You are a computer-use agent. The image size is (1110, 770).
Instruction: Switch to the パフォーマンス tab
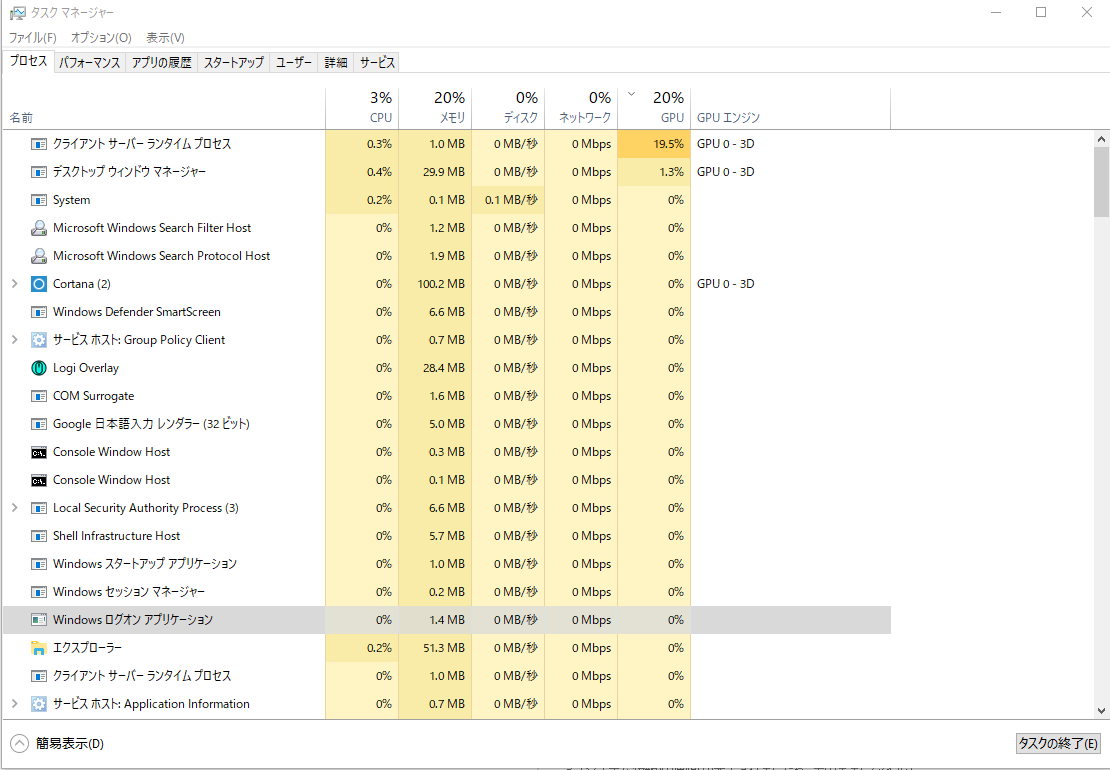click(89, 62)
